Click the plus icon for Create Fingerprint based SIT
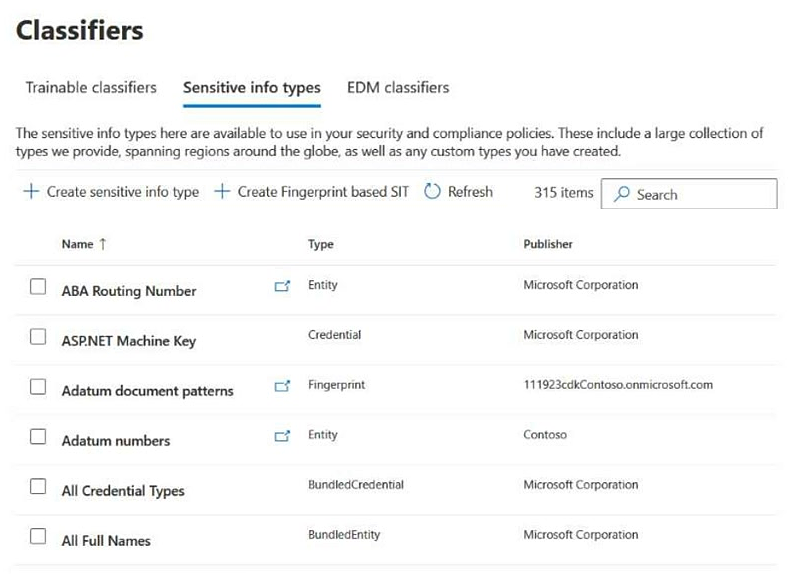The height and width of the screenshot is (579, 795). (222, 192)
